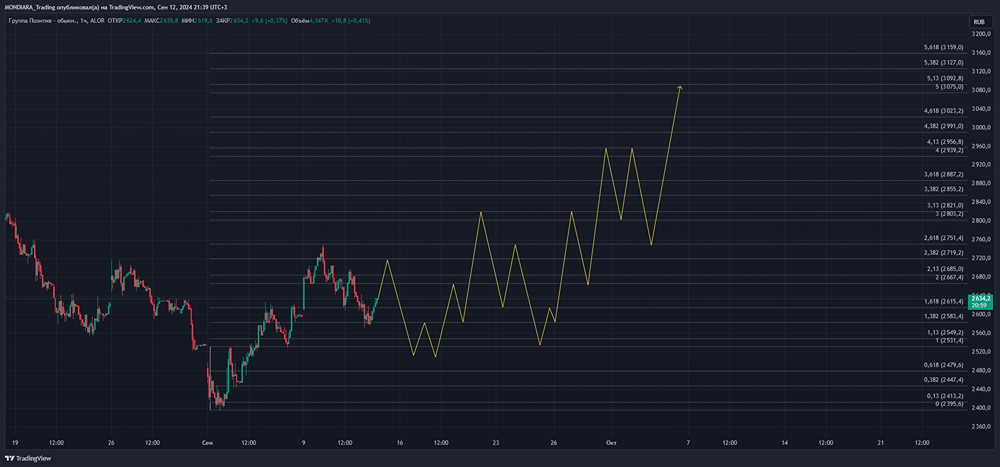
Task: Click the 1ч timeframe label in legend
Action: 84,21
